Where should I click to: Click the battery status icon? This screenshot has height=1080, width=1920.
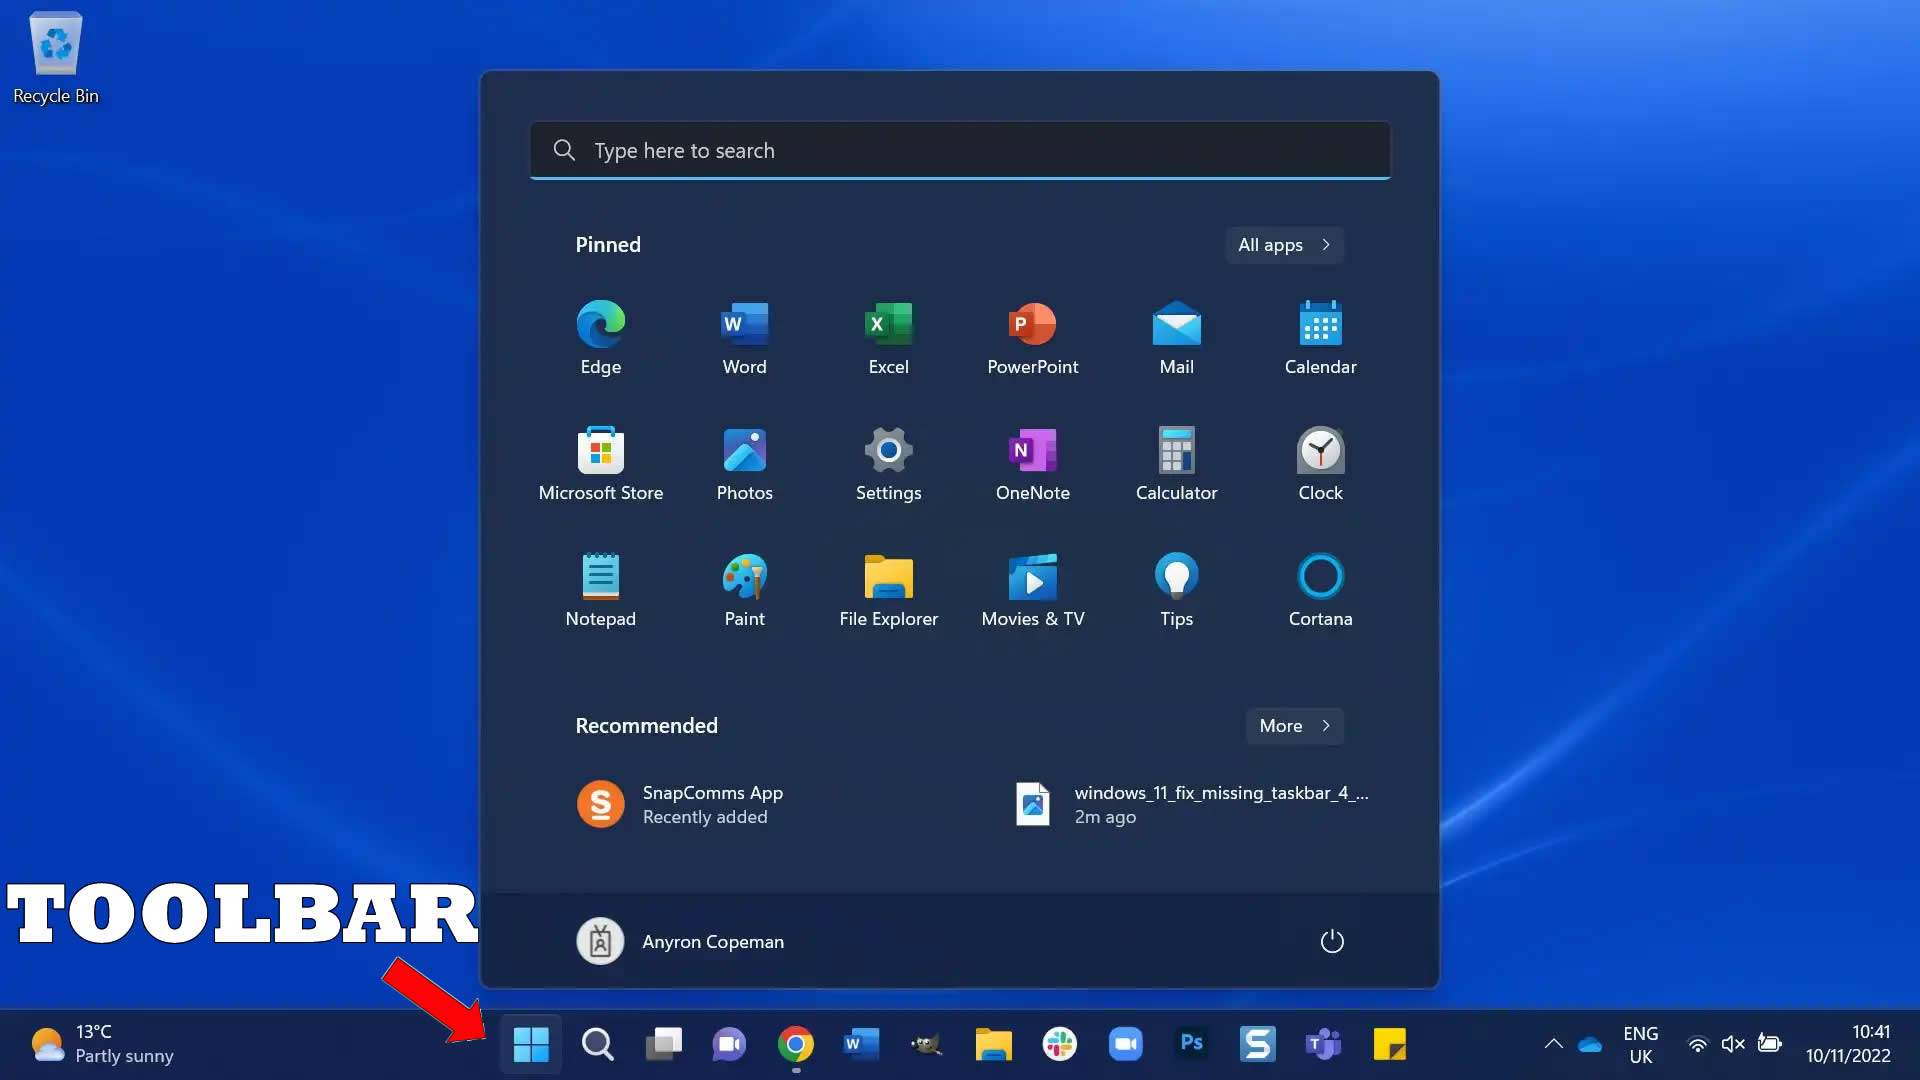click(x=1769, y=1044)
